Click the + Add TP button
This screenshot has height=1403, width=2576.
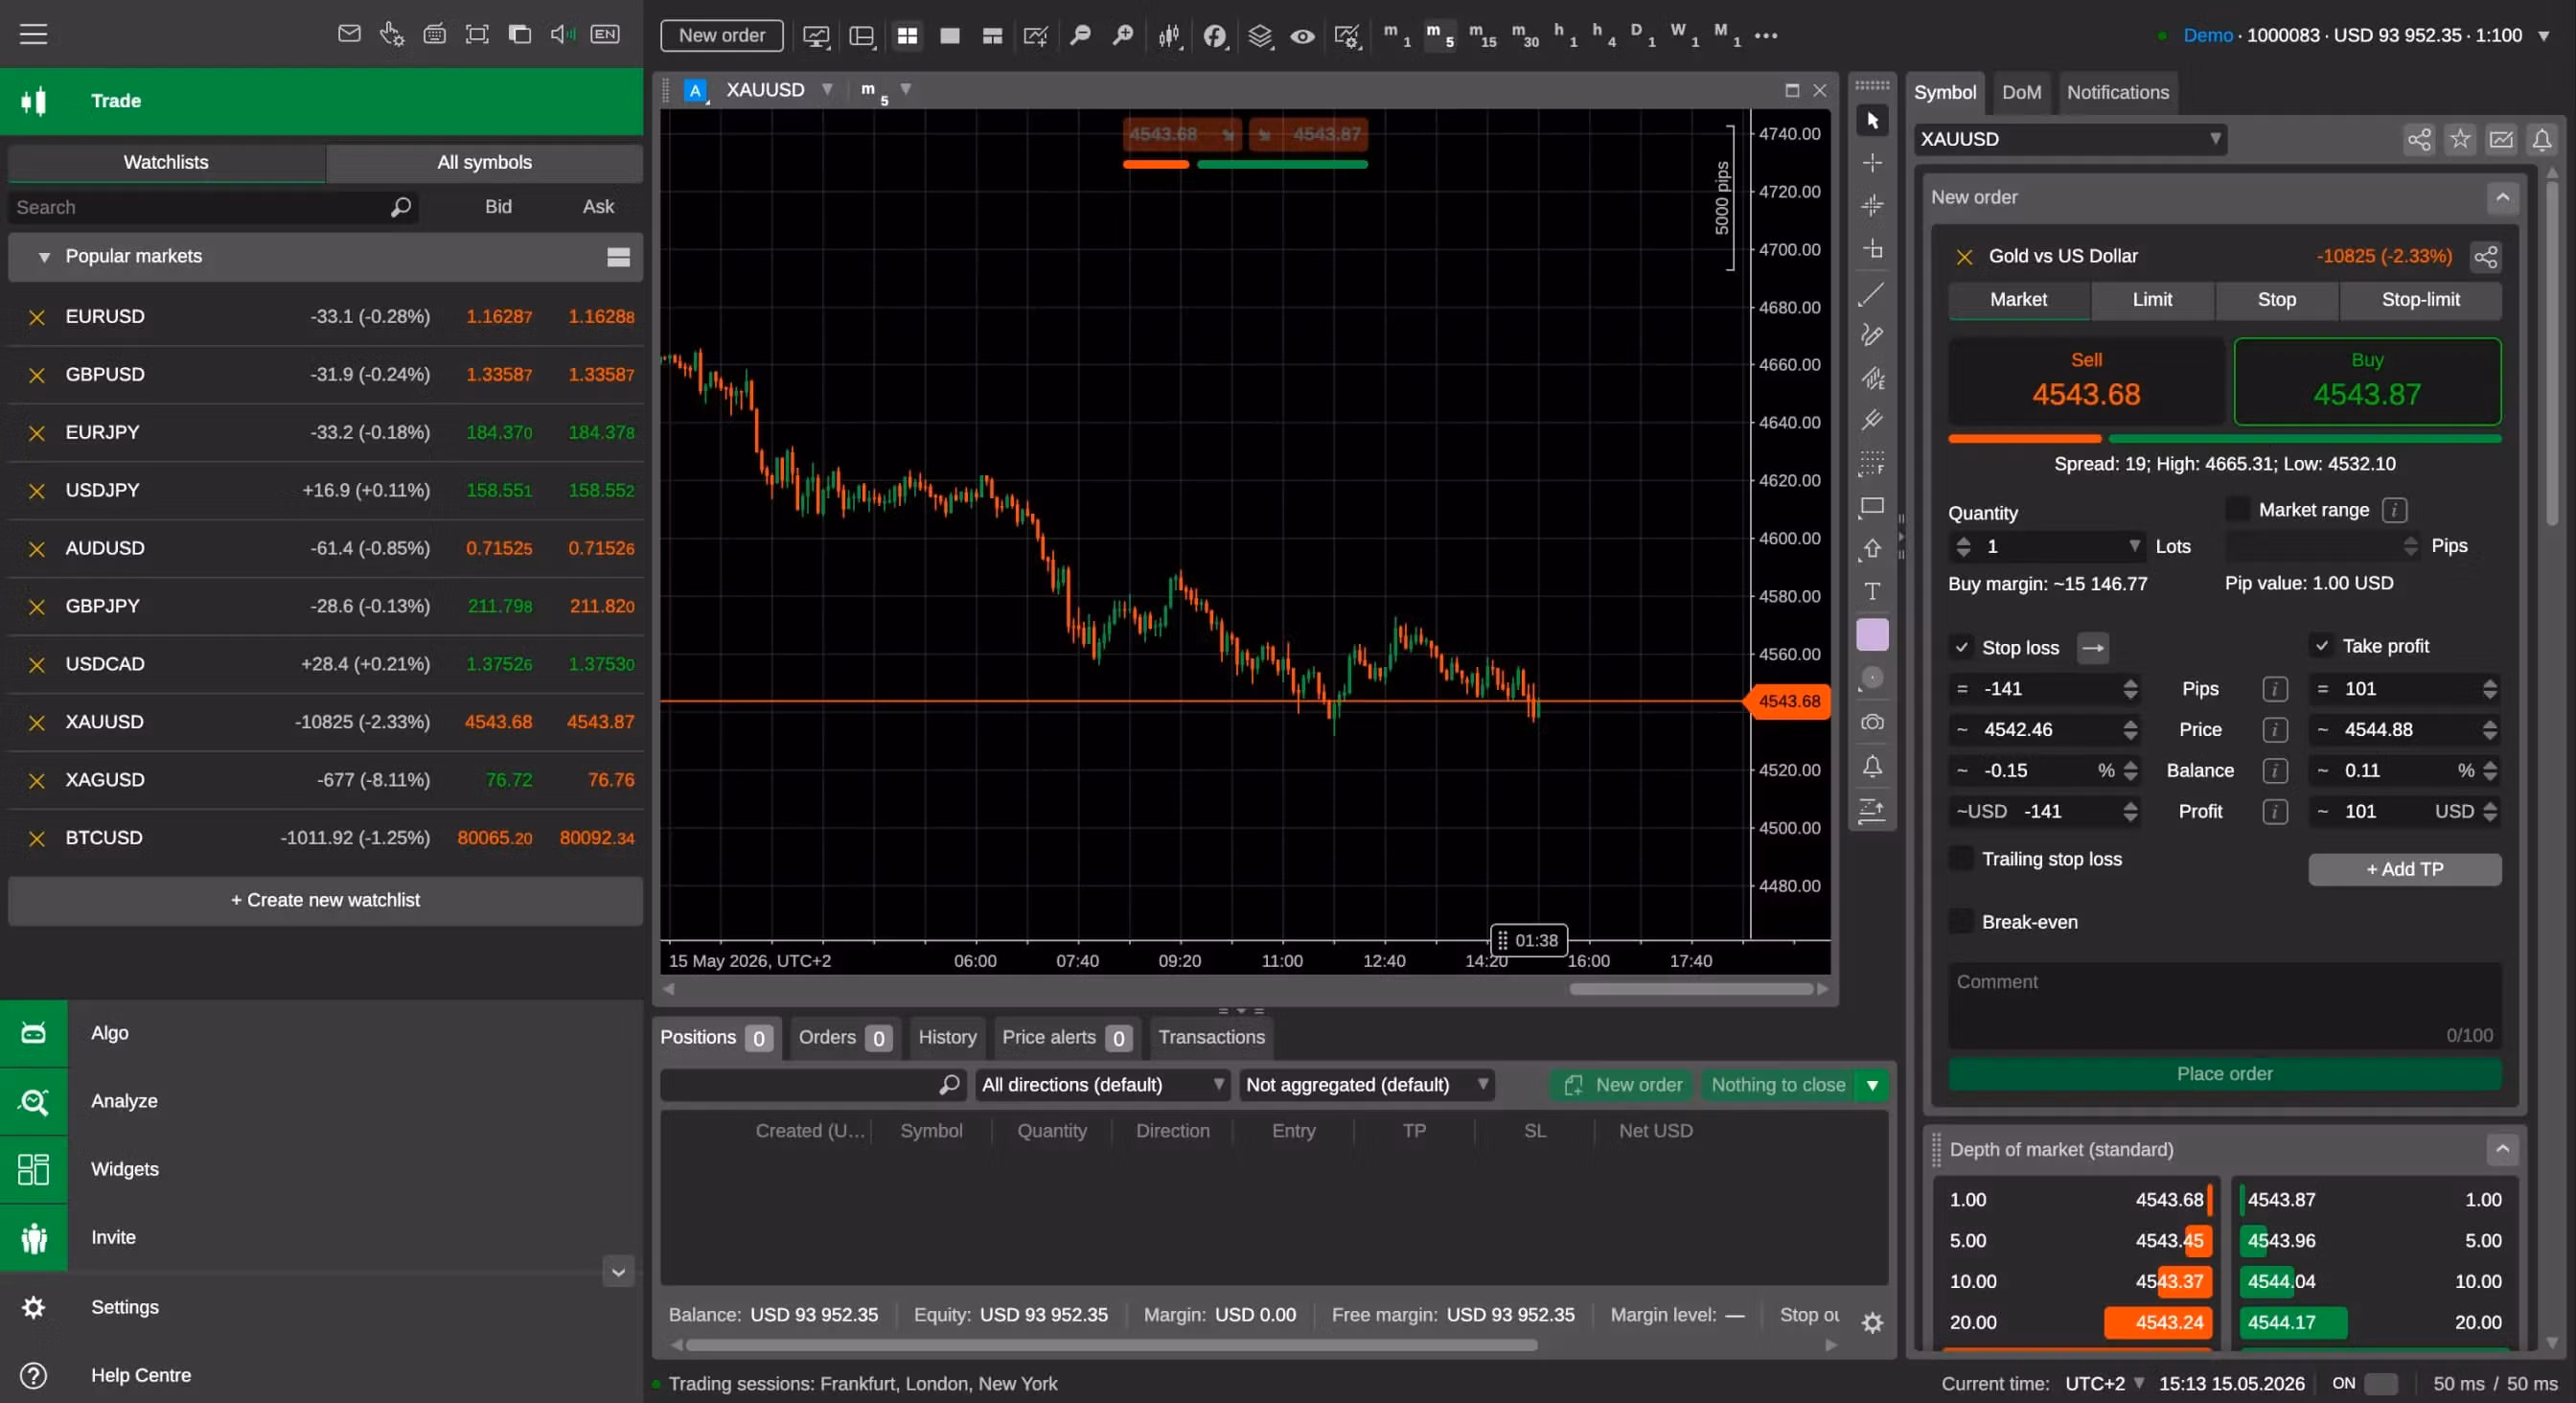pyautogui.click(x=2404, y=869)
